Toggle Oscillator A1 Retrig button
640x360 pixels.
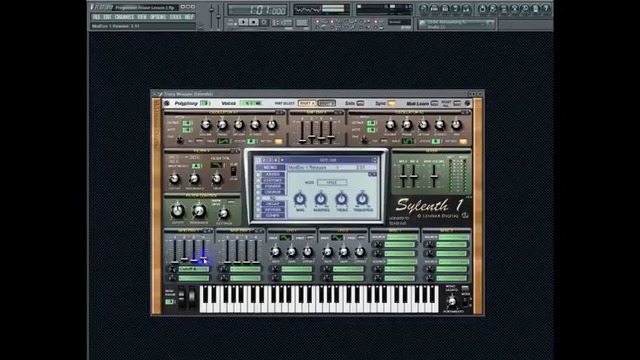(x=278, y=141)
